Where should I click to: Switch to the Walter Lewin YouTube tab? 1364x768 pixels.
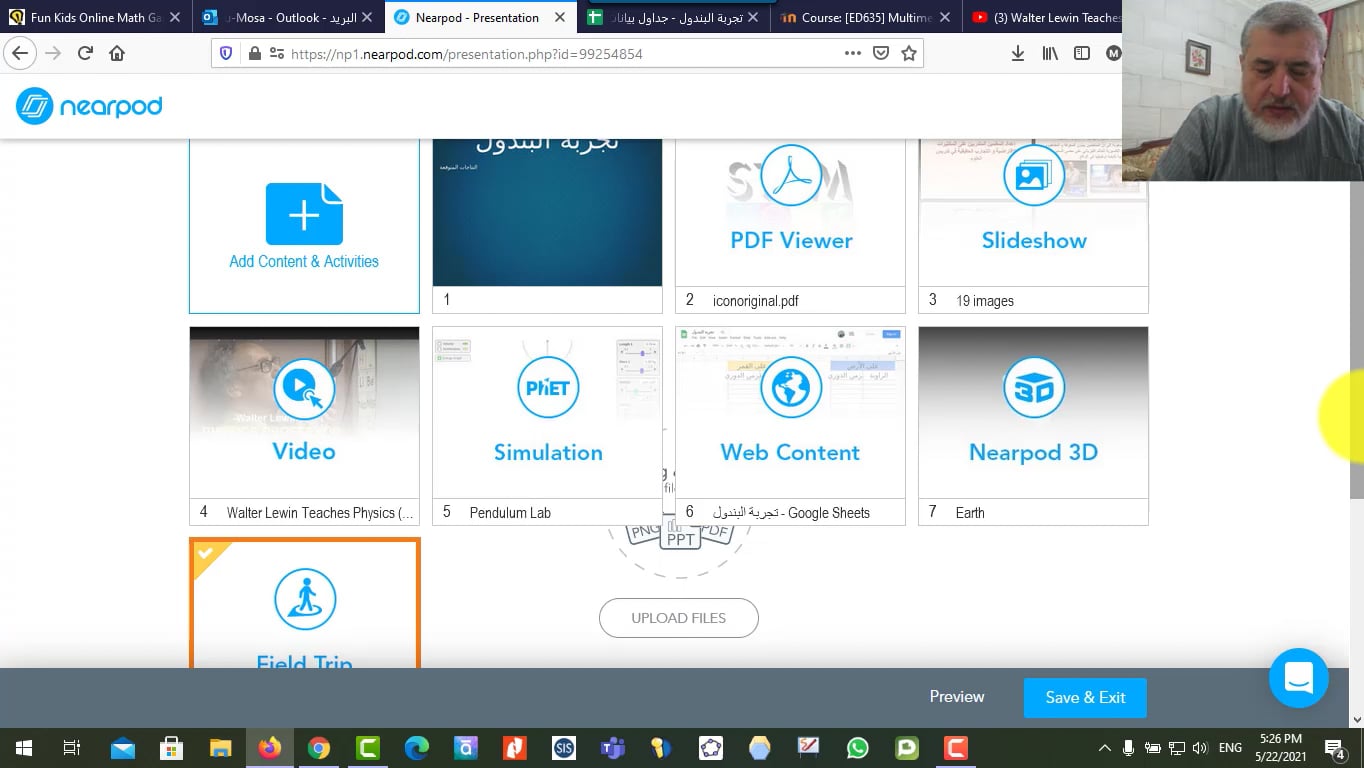pyautogui.click(x=1043, y=17)
